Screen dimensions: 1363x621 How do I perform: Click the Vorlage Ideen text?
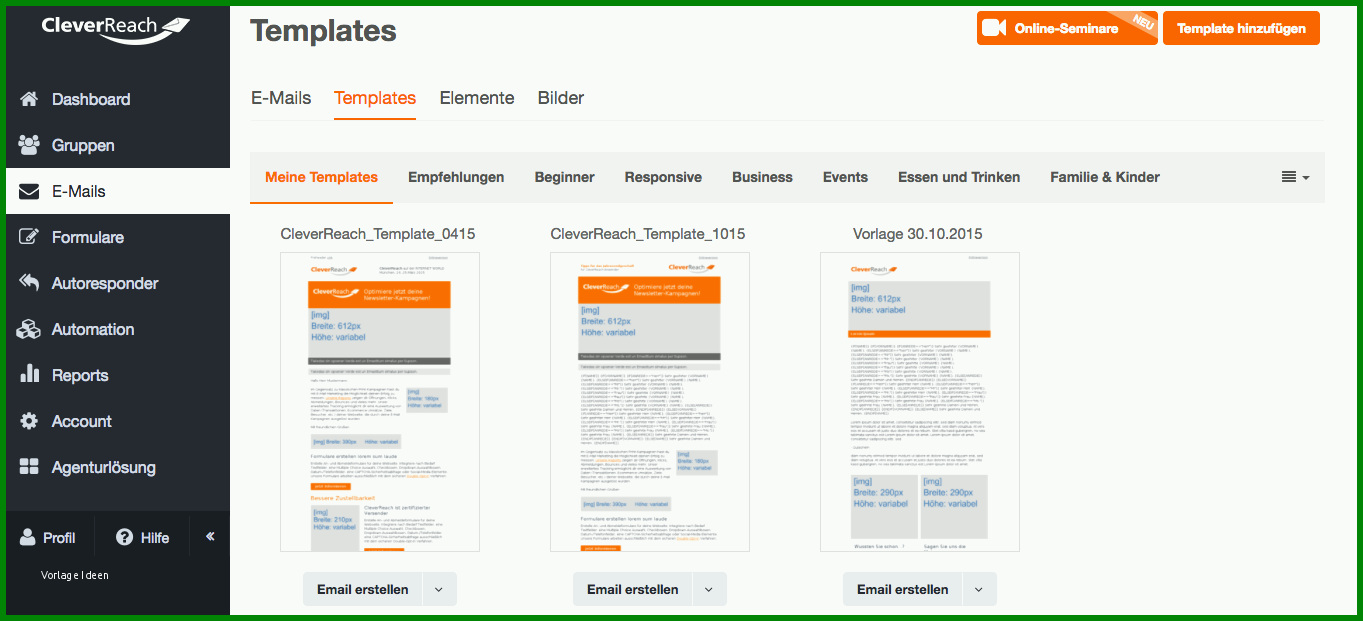[x=75, y=575]
